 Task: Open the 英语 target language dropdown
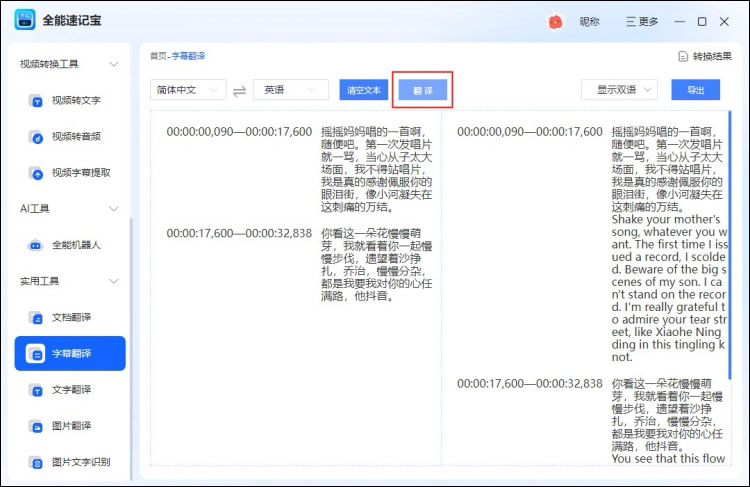290,90
